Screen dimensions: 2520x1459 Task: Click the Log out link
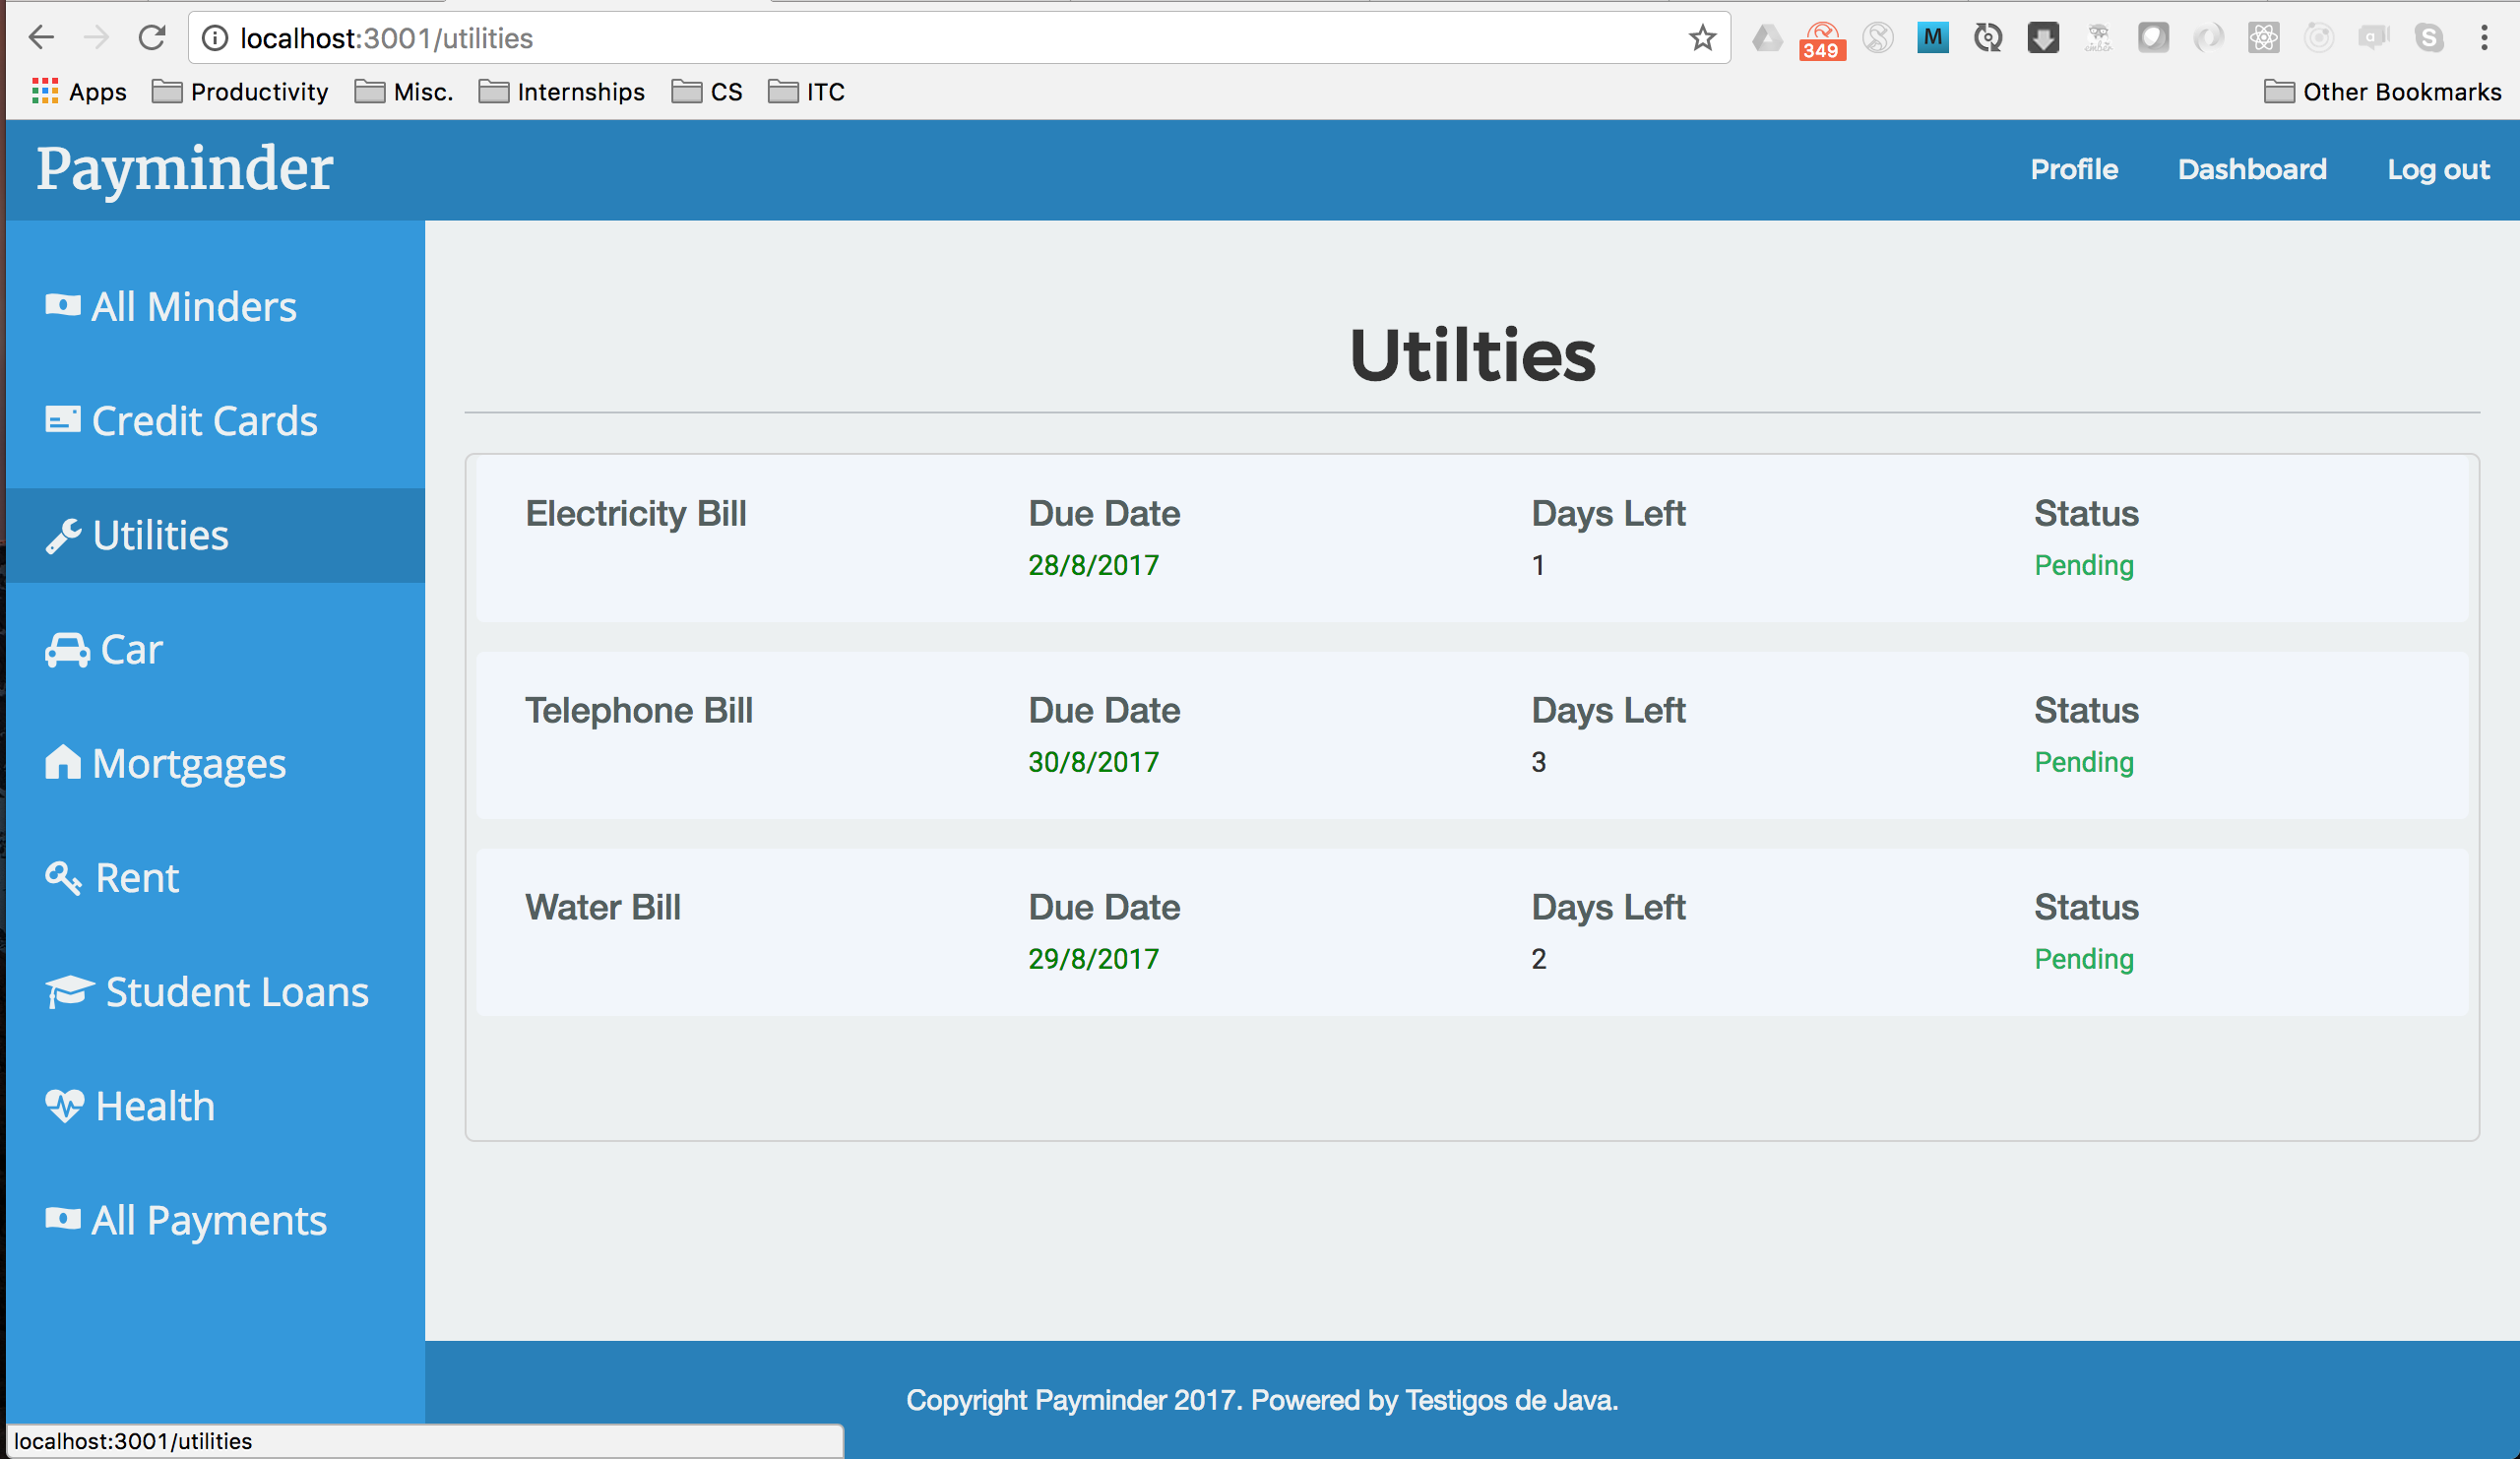pyautogui.click(x=2438, y=170)
